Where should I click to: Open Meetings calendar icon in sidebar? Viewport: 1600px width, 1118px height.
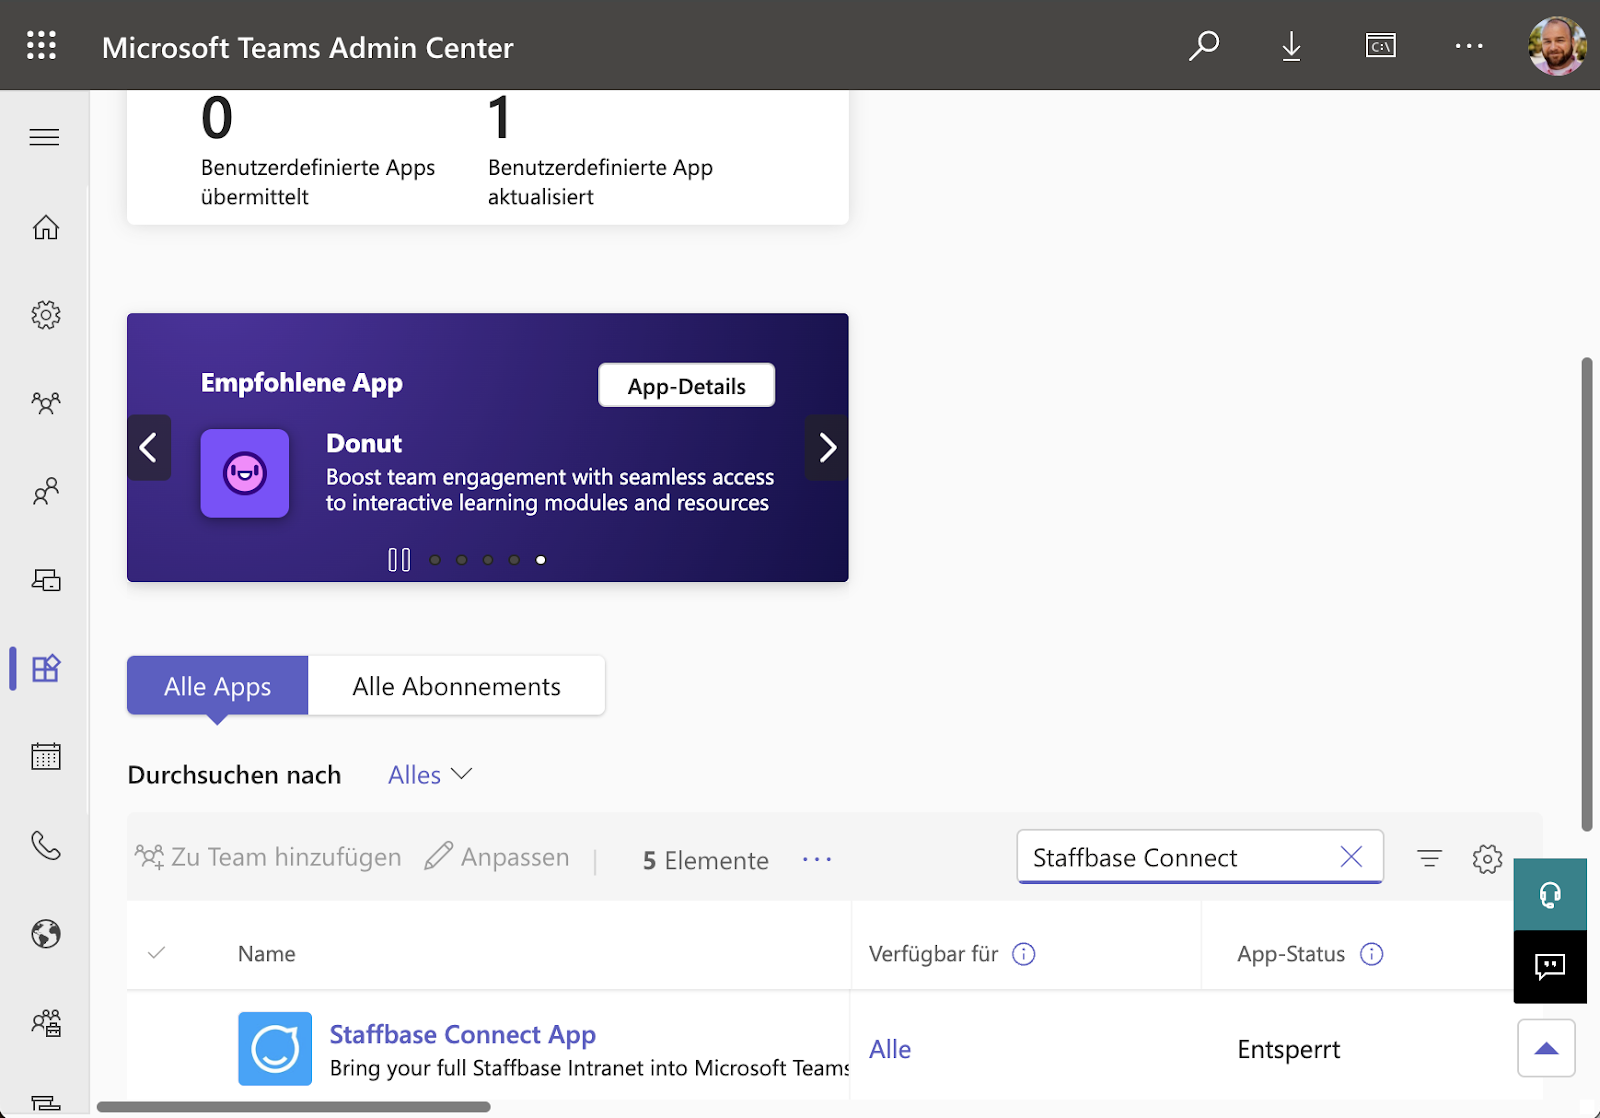click(x=45, y=756)
